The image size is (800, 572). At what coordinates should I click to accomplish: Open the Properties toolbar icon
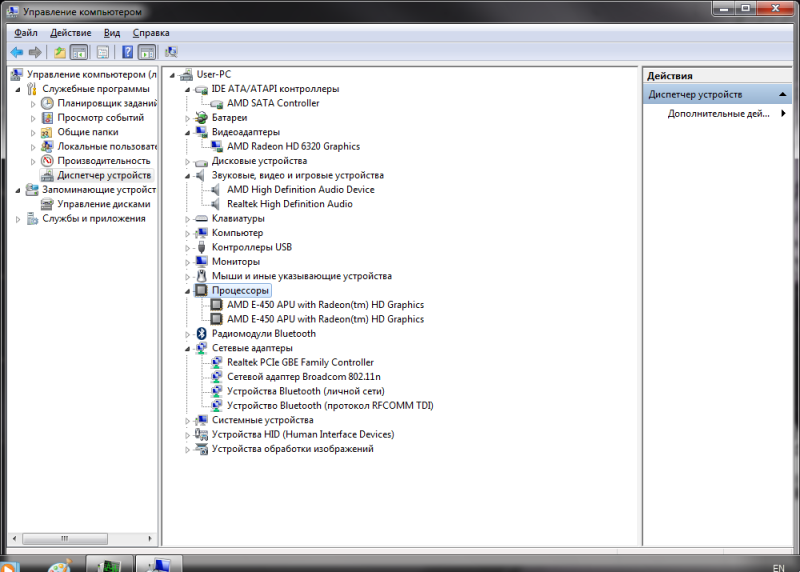point(103,52)
